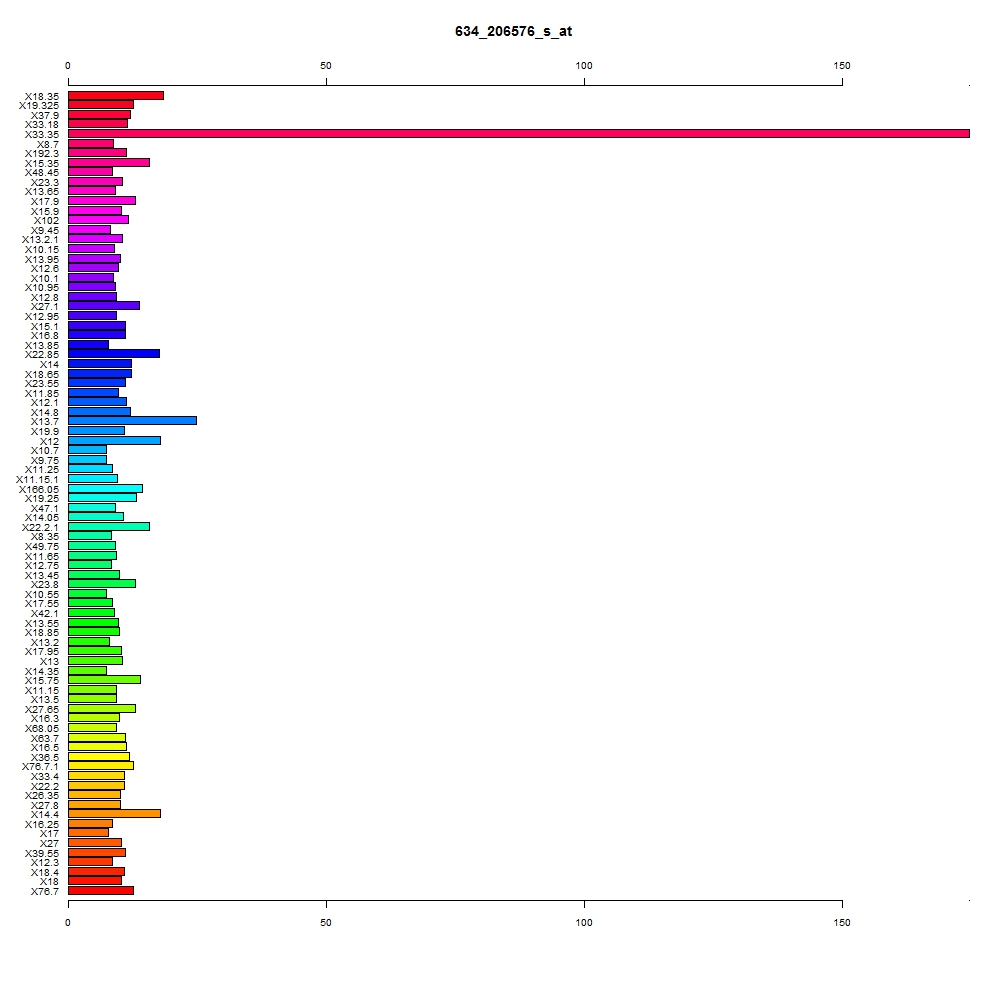The image size is (1000, 1000).
Task: Select the X18.35 label
Action: pyautogui.click(x=41, y=97)
